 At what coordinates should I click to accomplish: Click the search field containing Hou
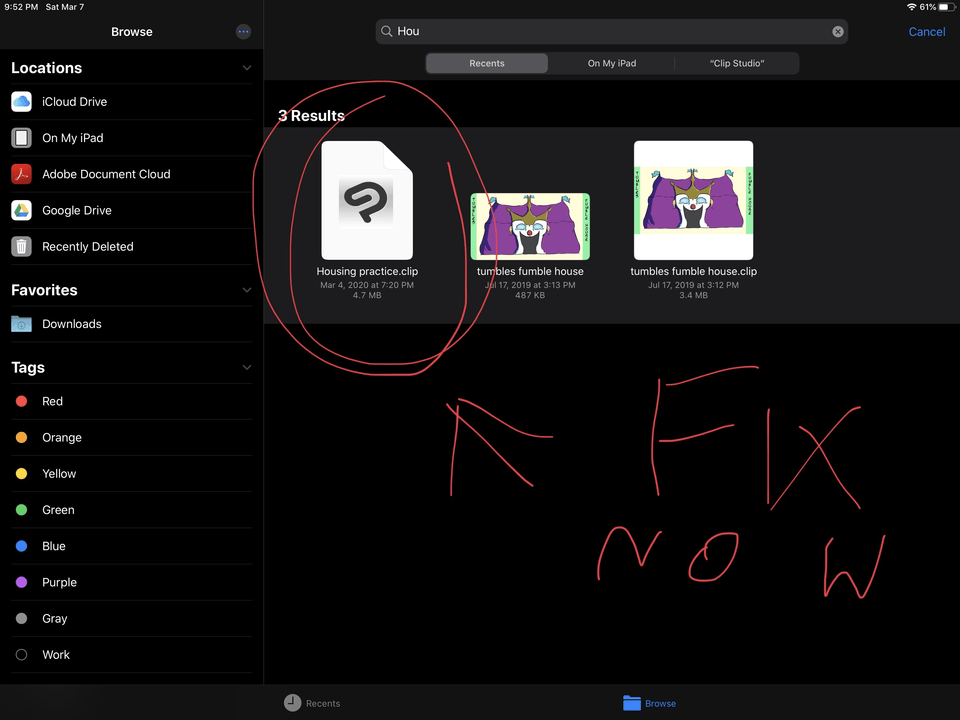tap(610, 32)
